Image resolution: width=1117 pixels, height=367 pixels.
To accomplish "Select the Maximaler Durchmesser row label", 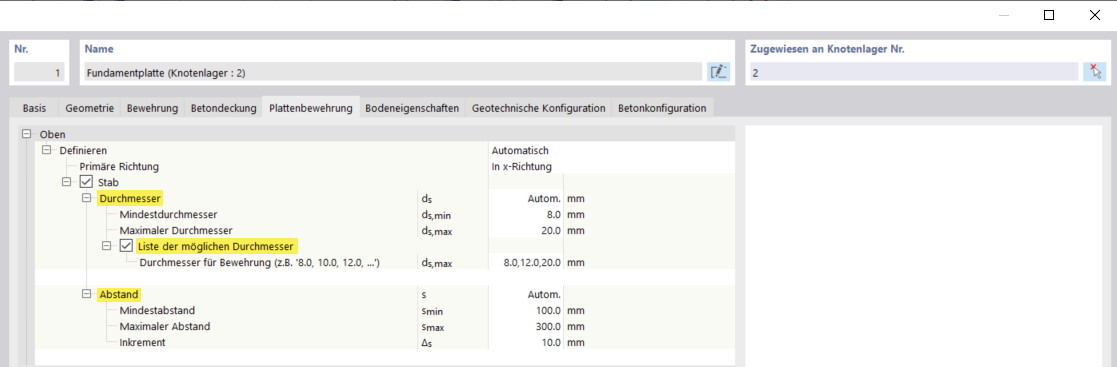I will [176, 230].
